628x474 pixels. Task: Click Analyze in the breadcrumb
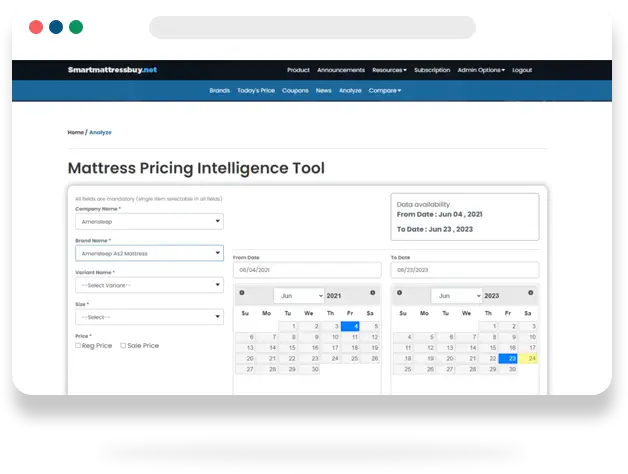[x=100, y=132]
